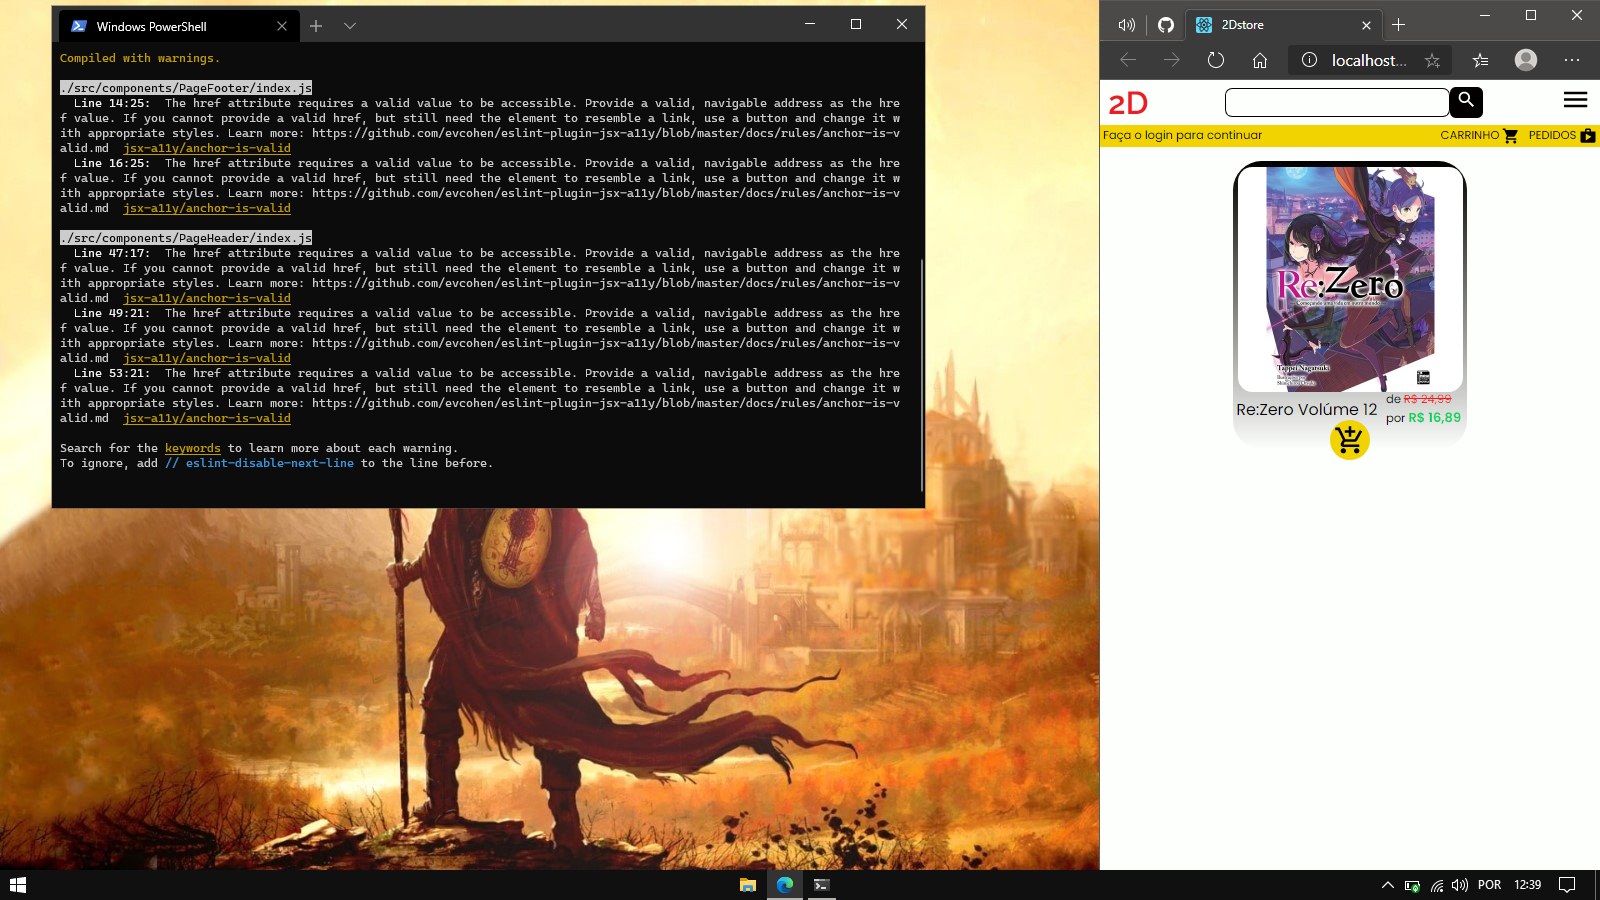This screenshot has width=1600, height=900.
Task: Click jsx-a11y link for Line 53:21
Action: point(207,418)
